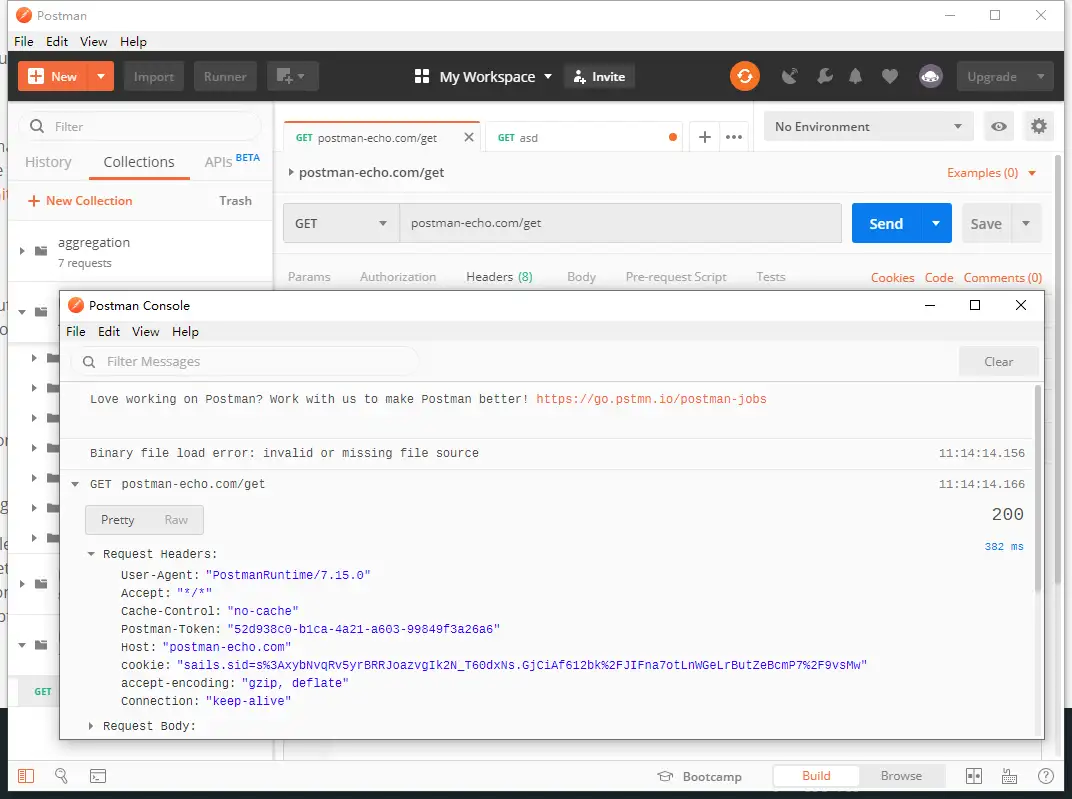Click the orange sync status icon

(744, 76)
